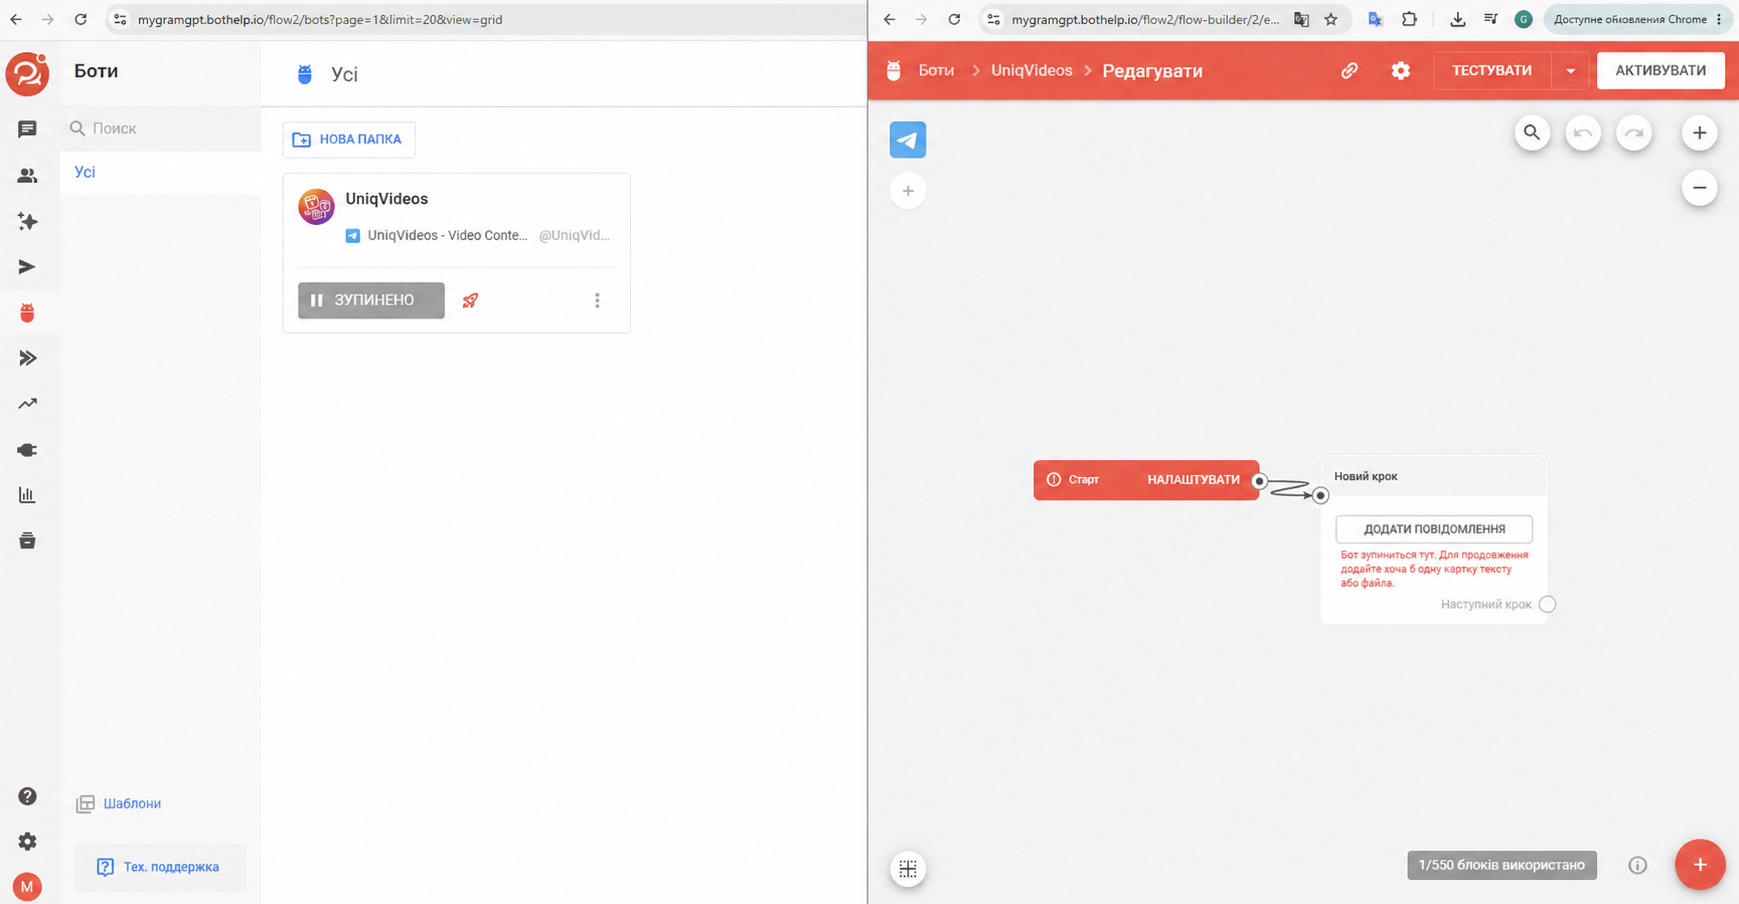Go to Боти in the breadcrumb

[936, 71]
